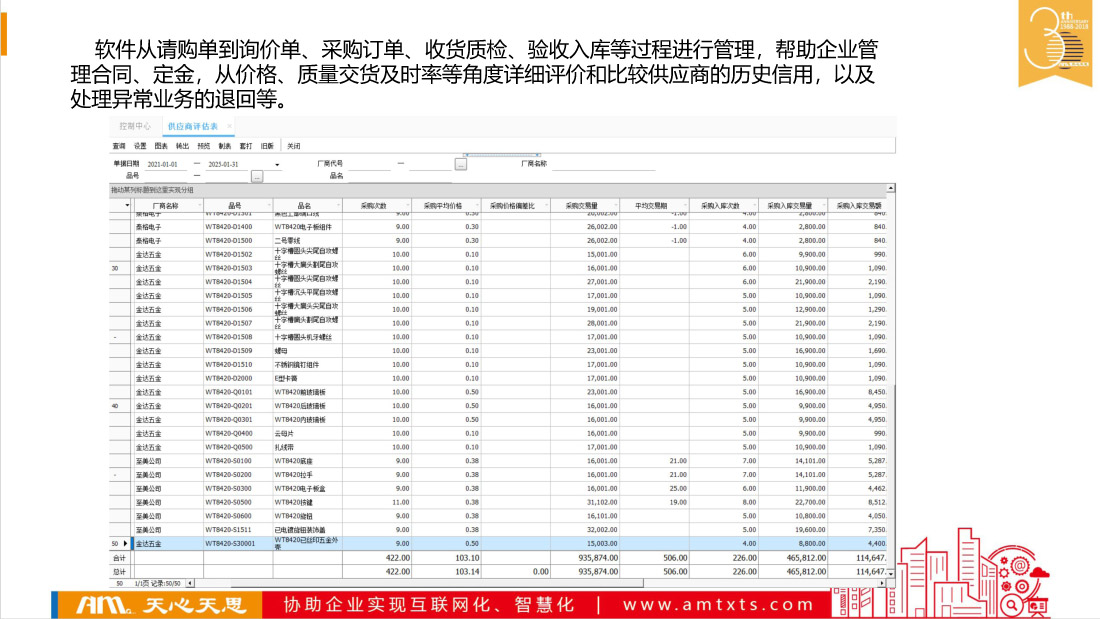The height and width of the screenshot is (619, 1100).
Task: Open print 预览 from the toolbar
Action: tap(204, 146)
